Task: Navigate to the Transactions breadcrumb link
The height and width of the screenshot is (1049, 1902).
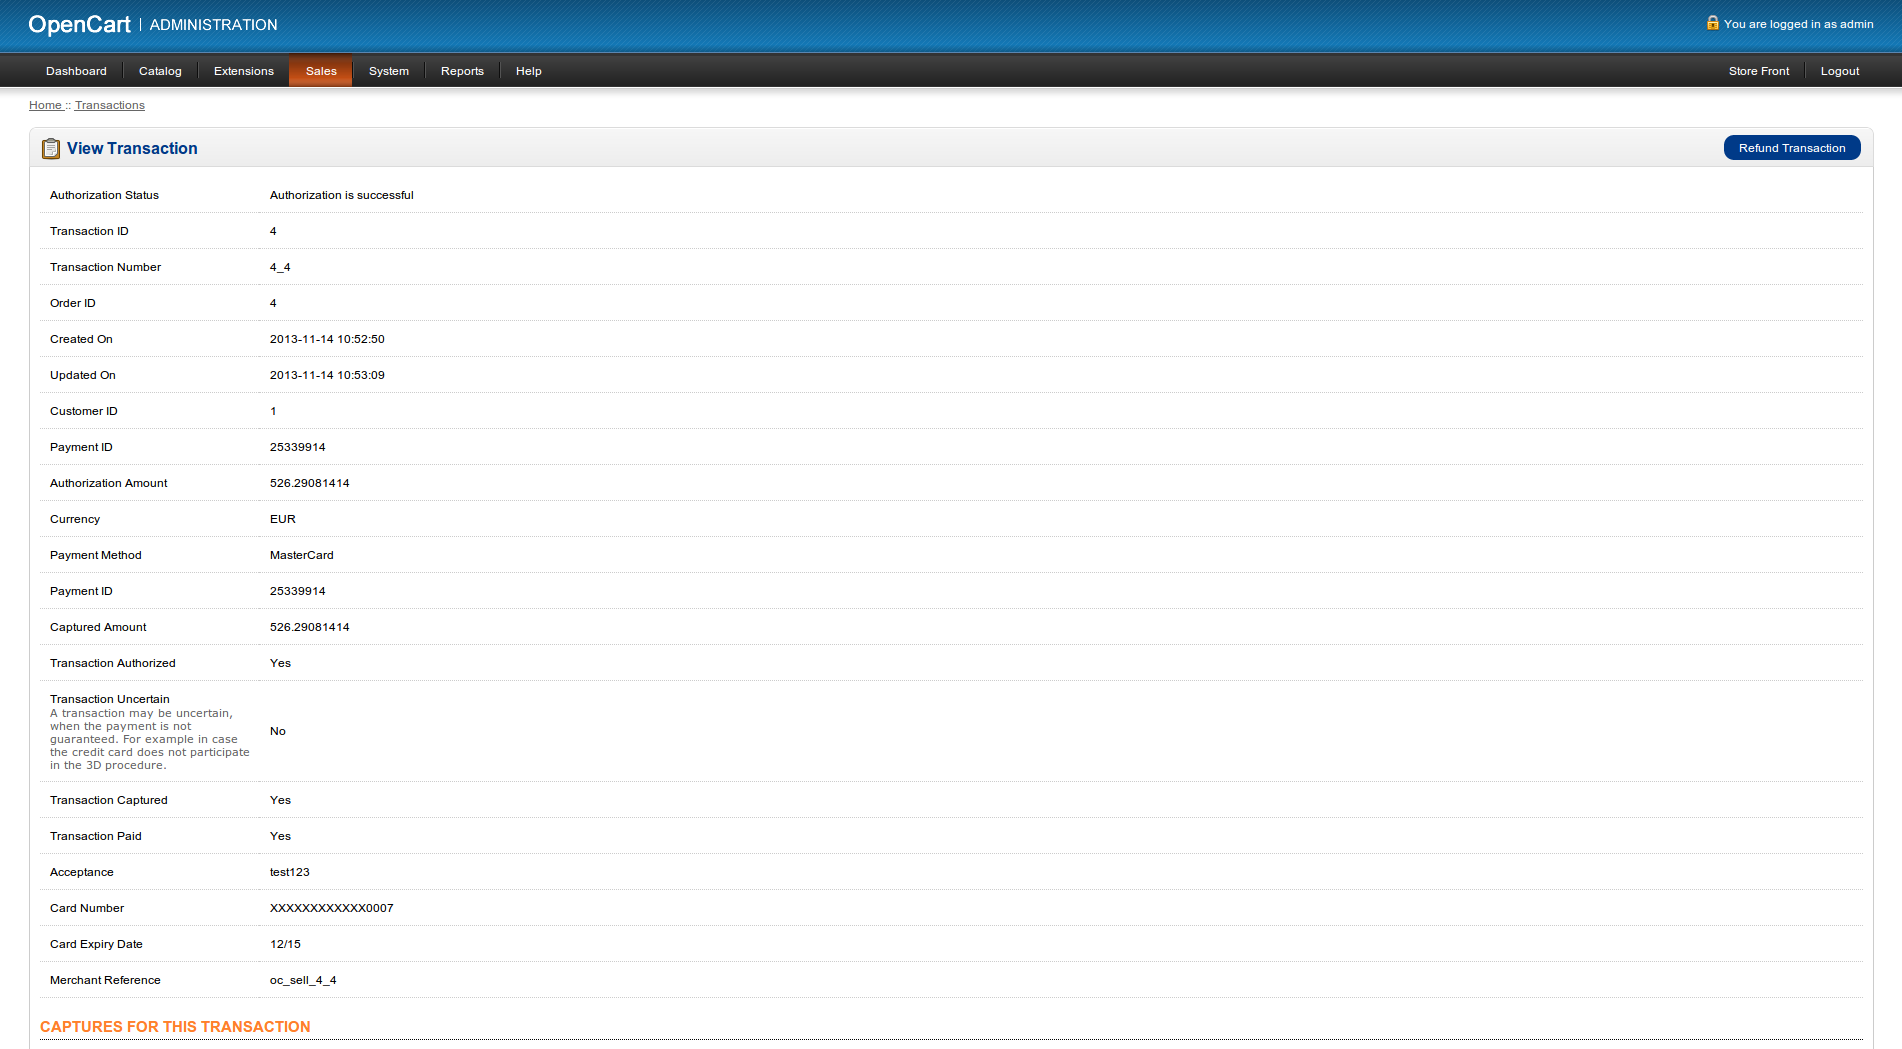Action: (x=109, y=105)
